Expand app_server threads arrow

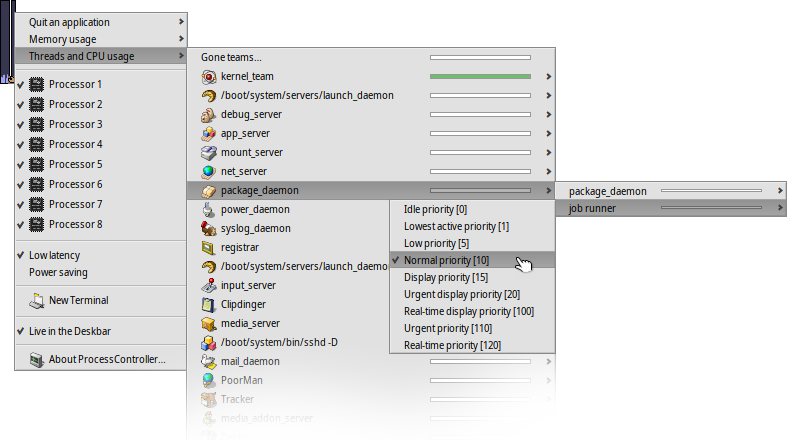click(549, 134)
